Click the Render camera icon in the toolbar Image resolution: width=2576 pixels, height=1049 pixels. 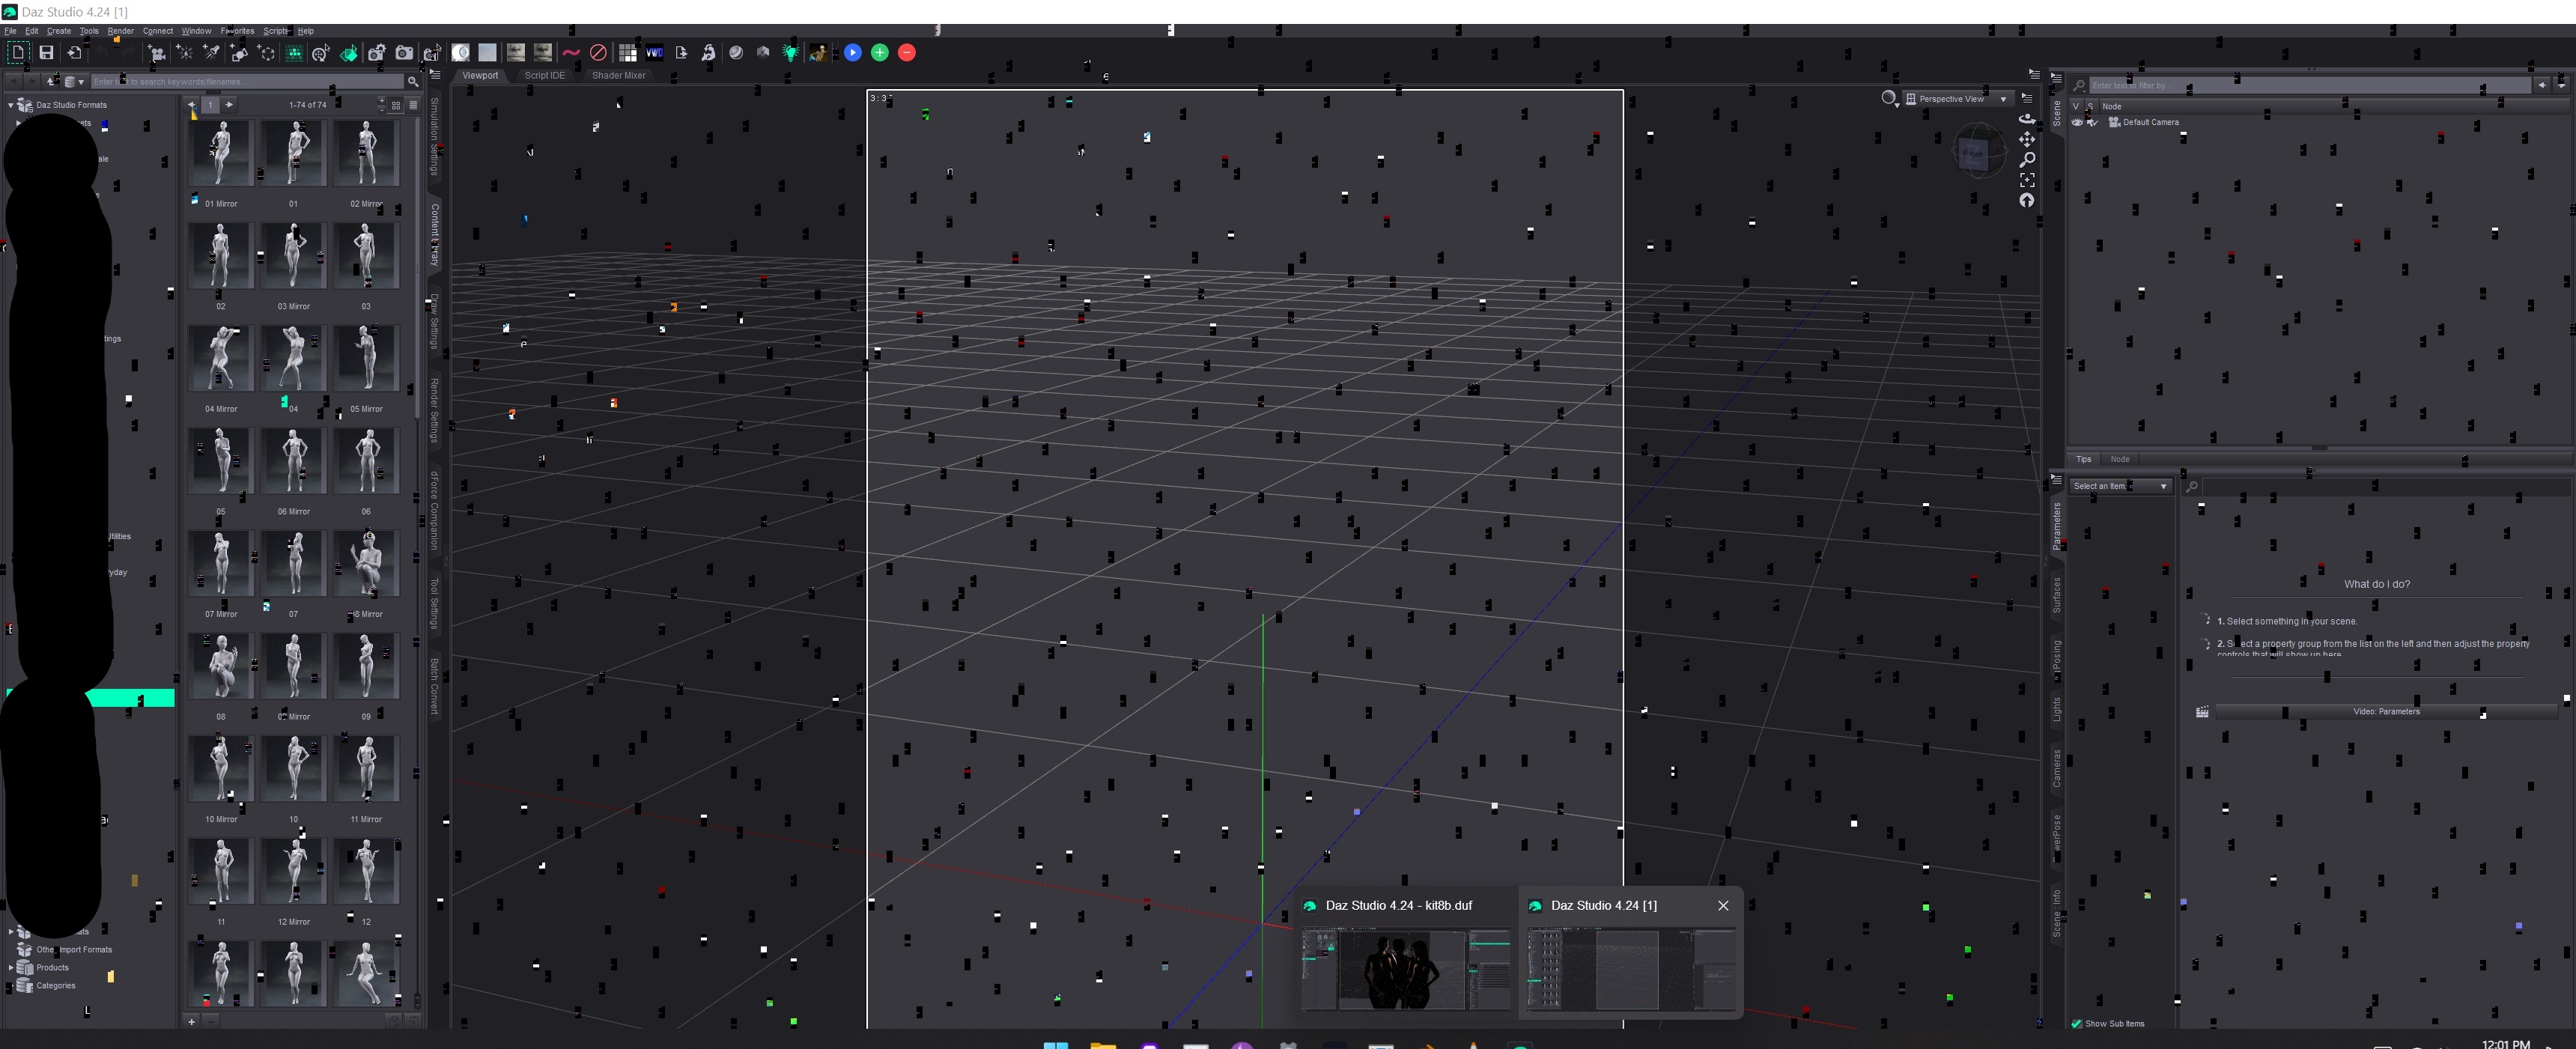point(404,53)
